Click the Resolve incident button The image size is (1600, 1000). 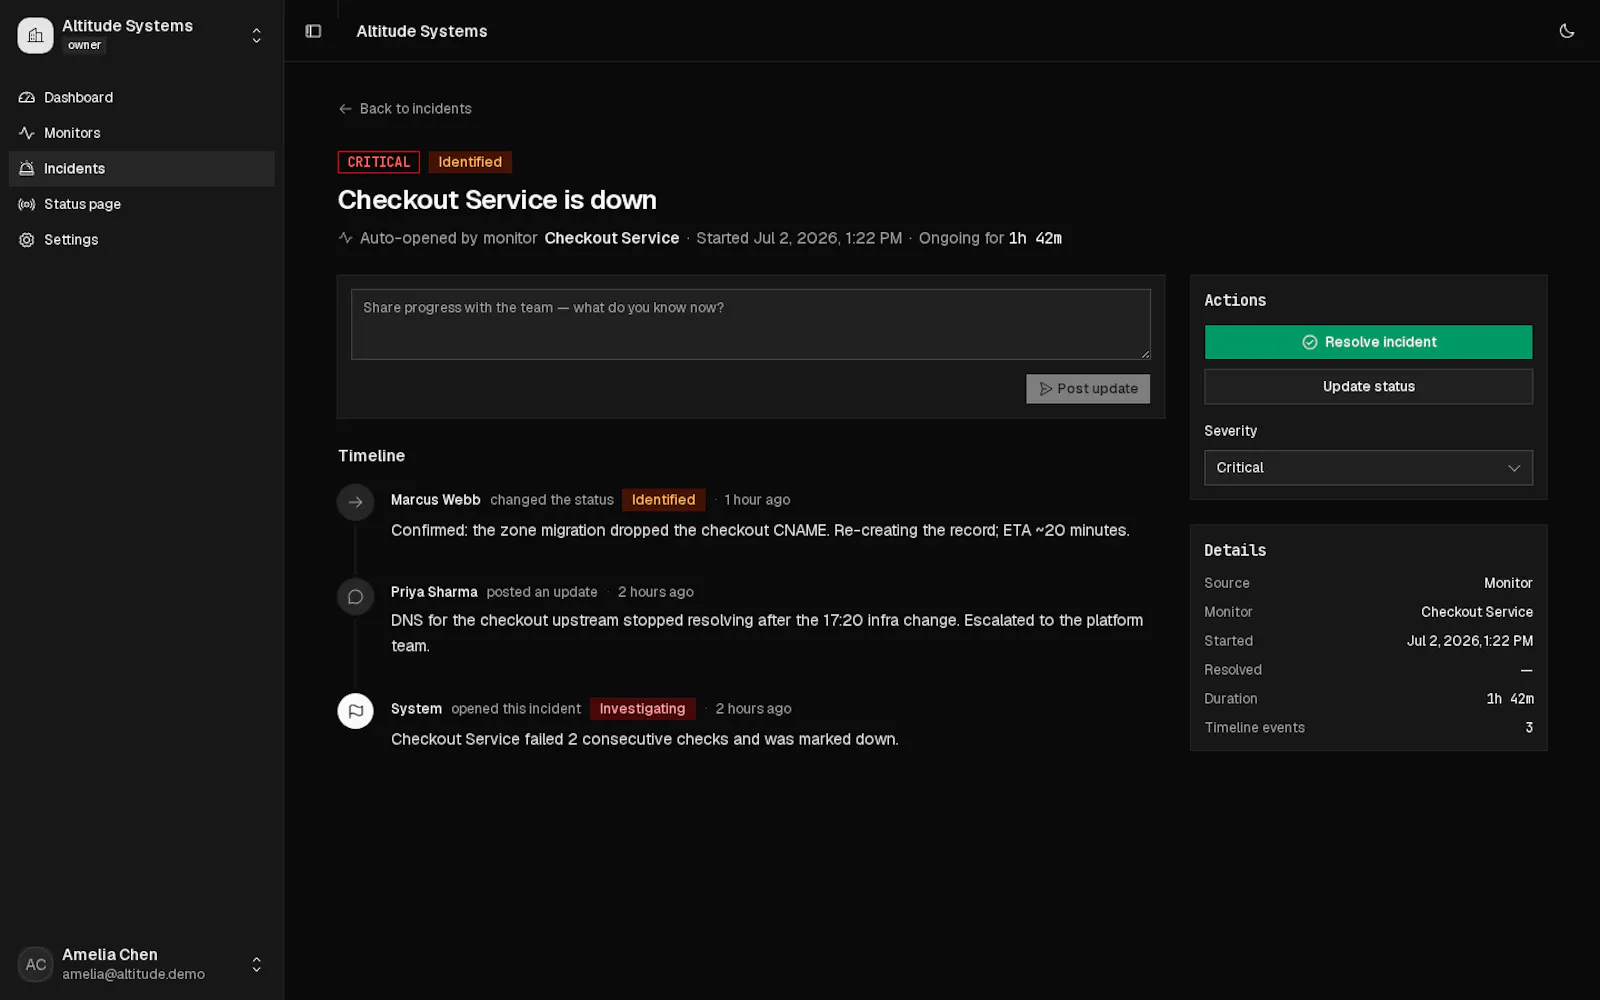(1368, 342)
